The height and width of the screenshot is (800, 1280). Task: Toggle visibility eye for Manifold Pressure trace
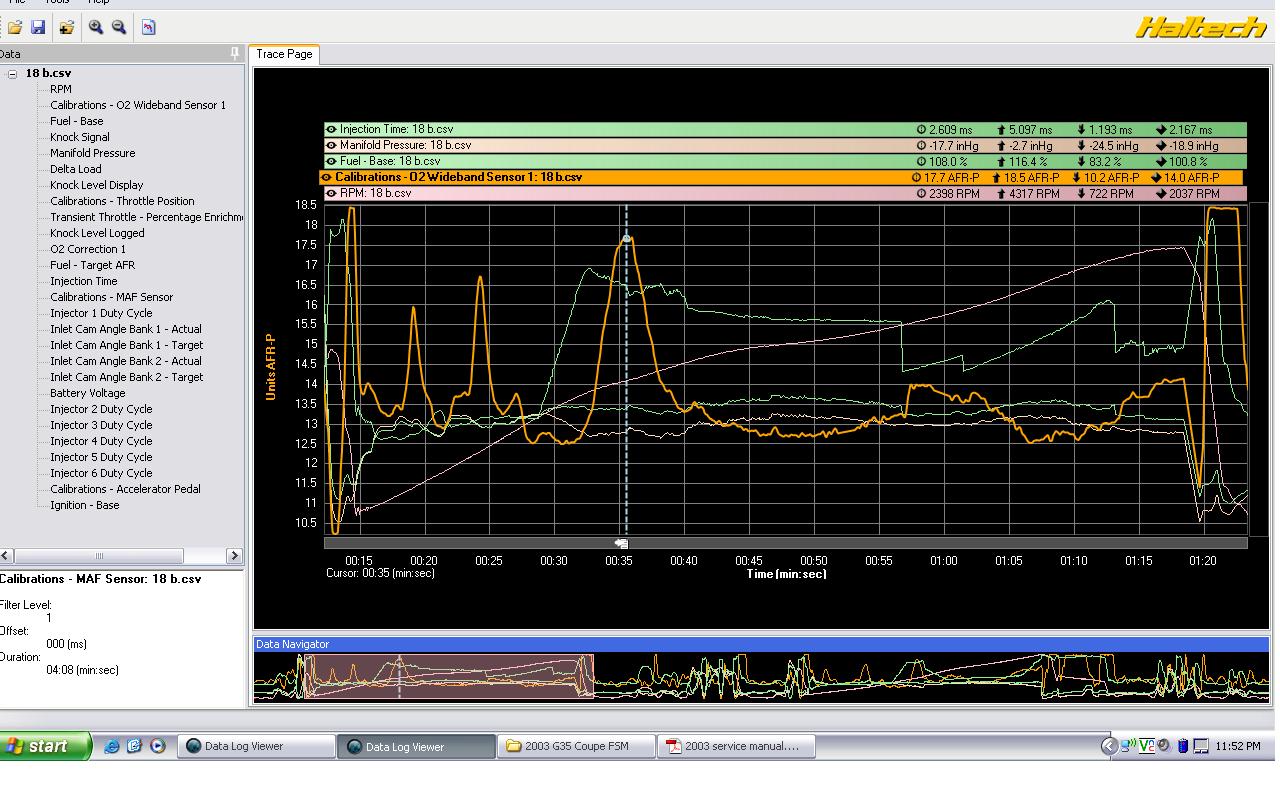[331, 145]
